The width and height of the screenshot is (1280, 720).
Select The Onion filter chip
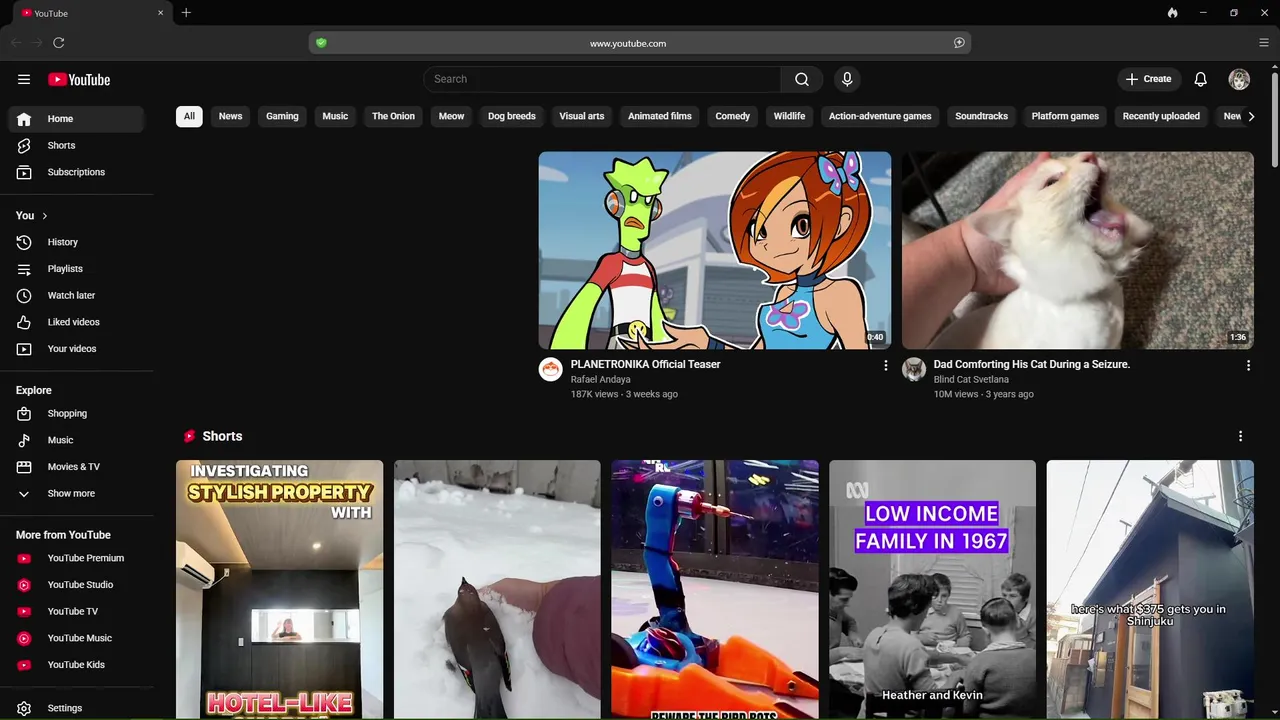click(393, 116)
